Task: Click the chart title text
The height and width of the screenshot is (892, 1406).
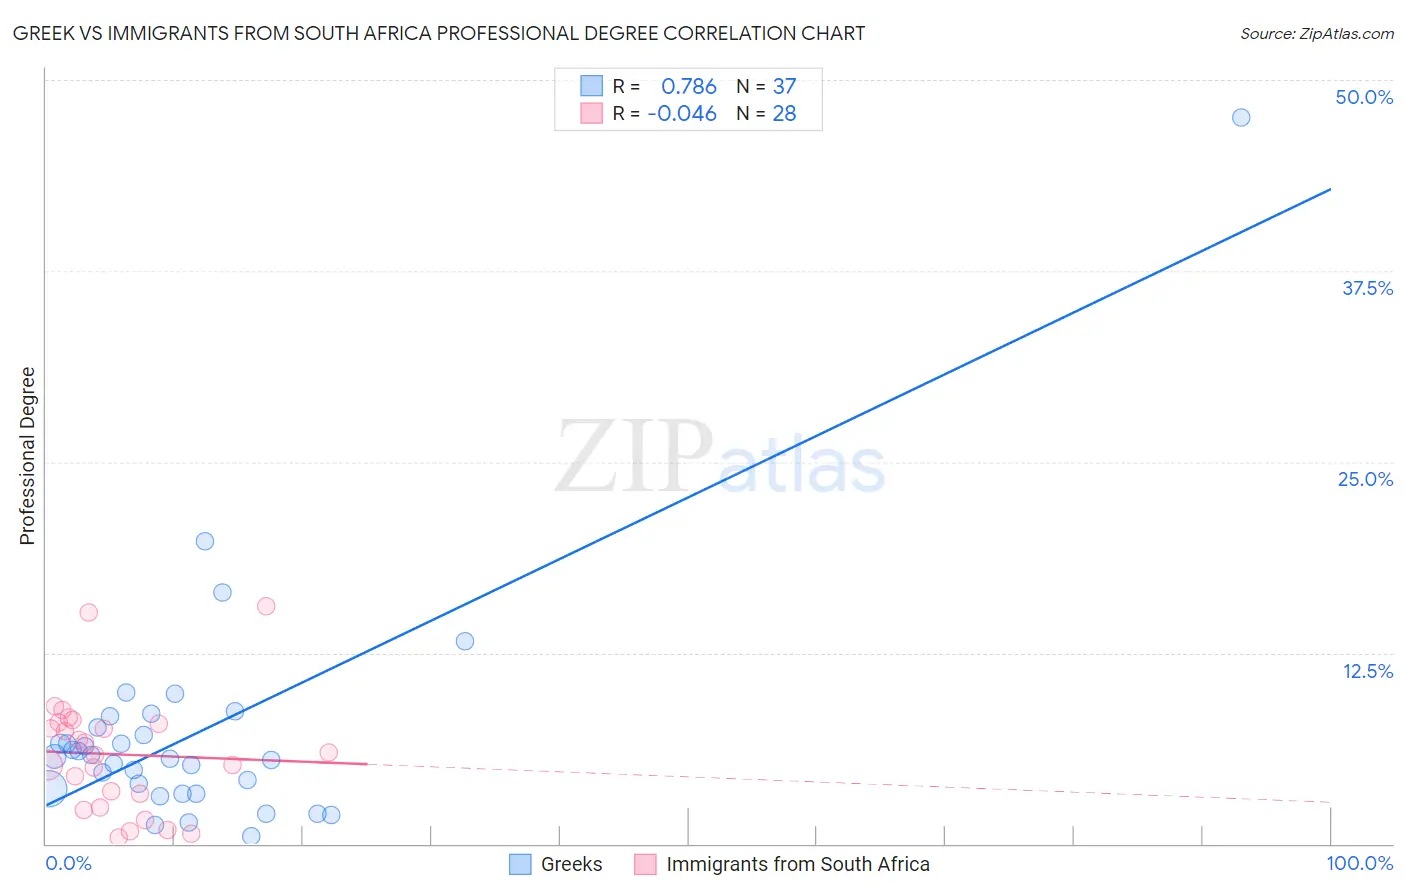Action: (x=439, y=33)
